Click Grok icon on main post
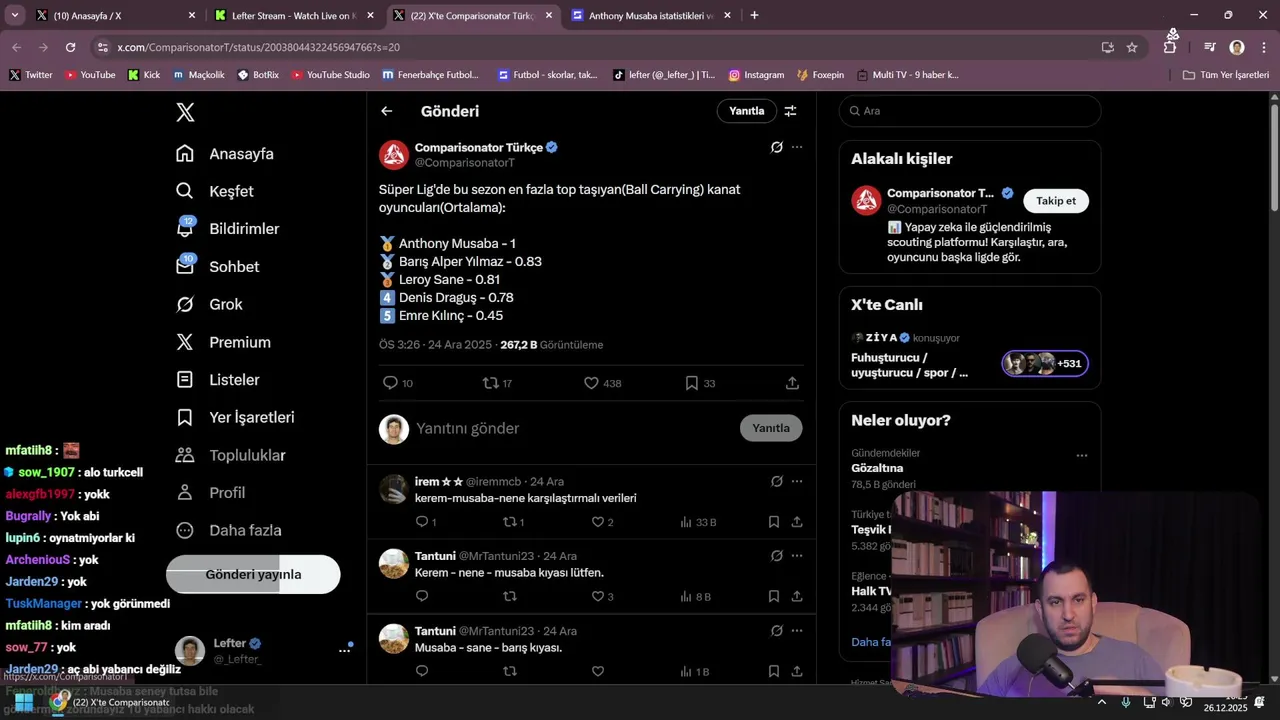Viewport: 1280px width, 720px height. (777, 147)
